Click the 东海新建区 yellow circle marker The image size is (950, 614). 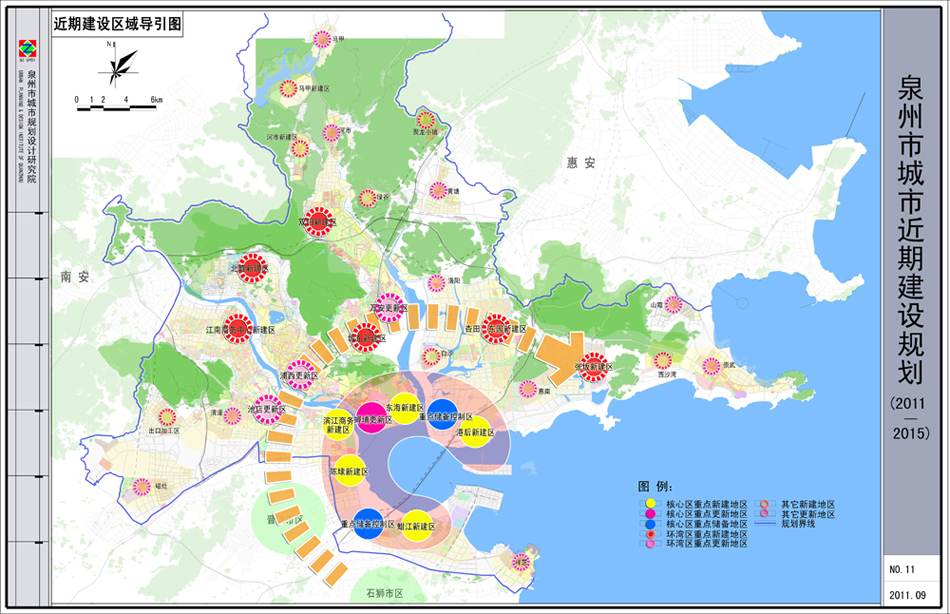(x=404, y=410)
